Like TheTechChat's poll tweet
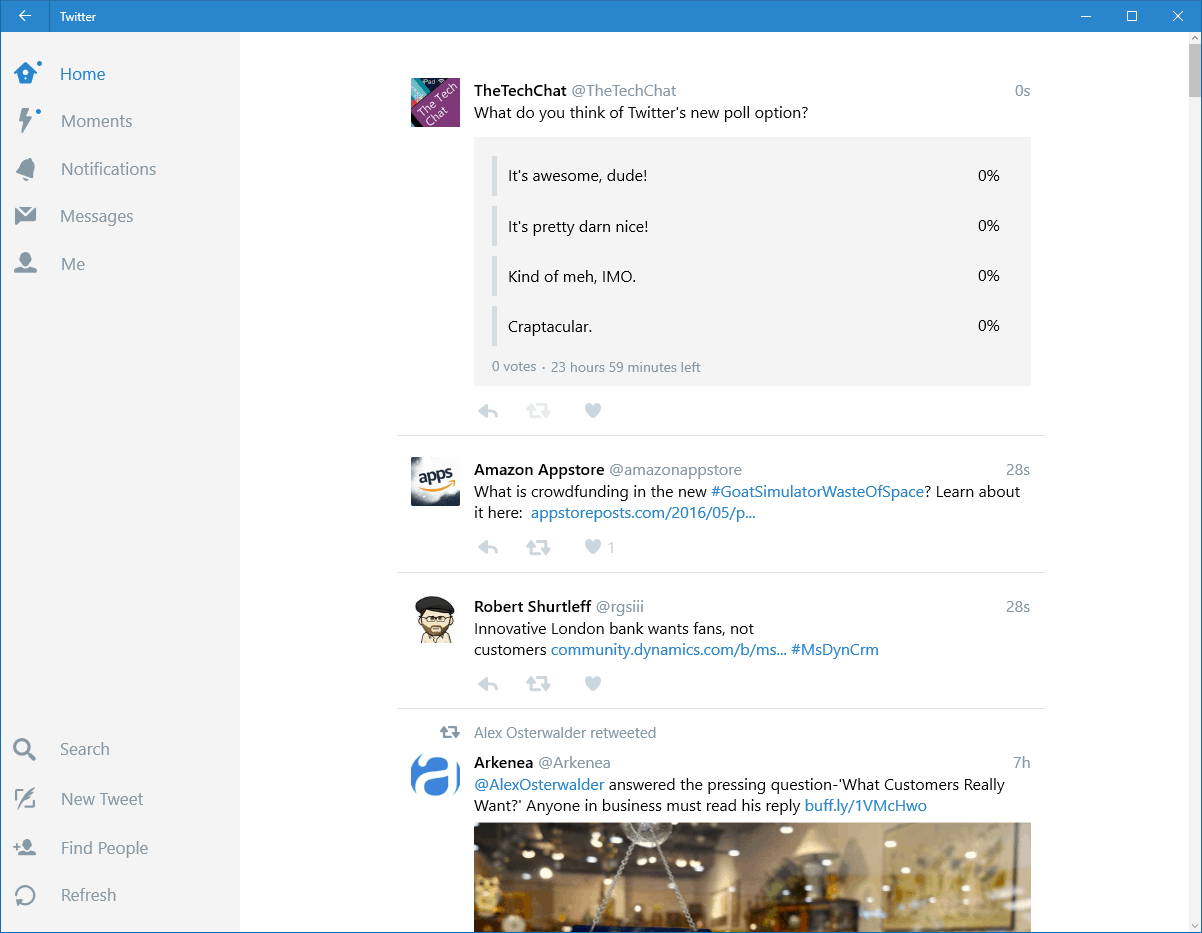The image size is (1202, 933). 593,410
